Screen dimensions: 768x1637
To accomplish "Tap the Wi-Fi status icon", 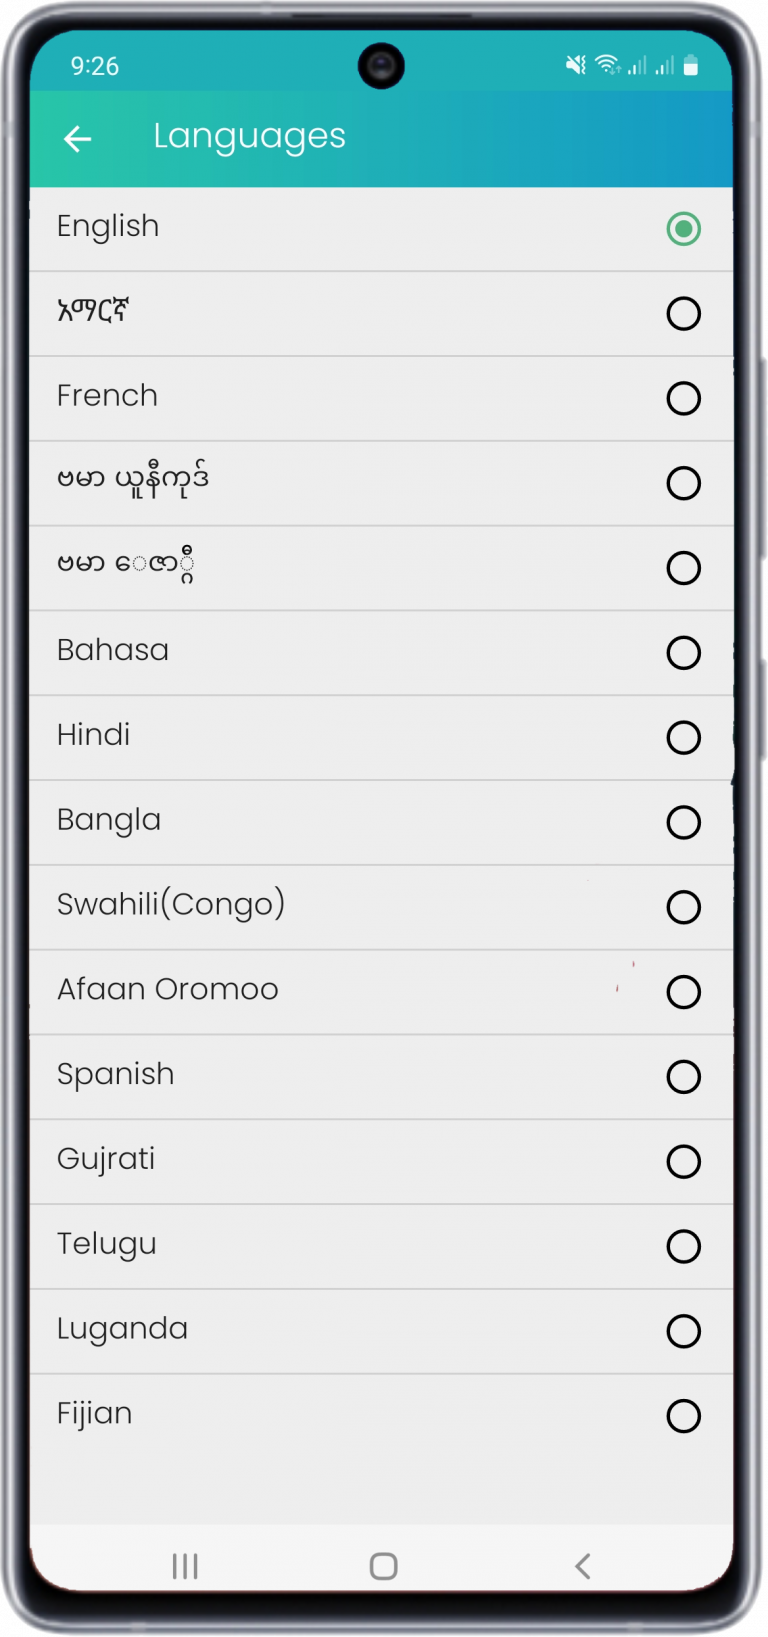I will point(607,66).
